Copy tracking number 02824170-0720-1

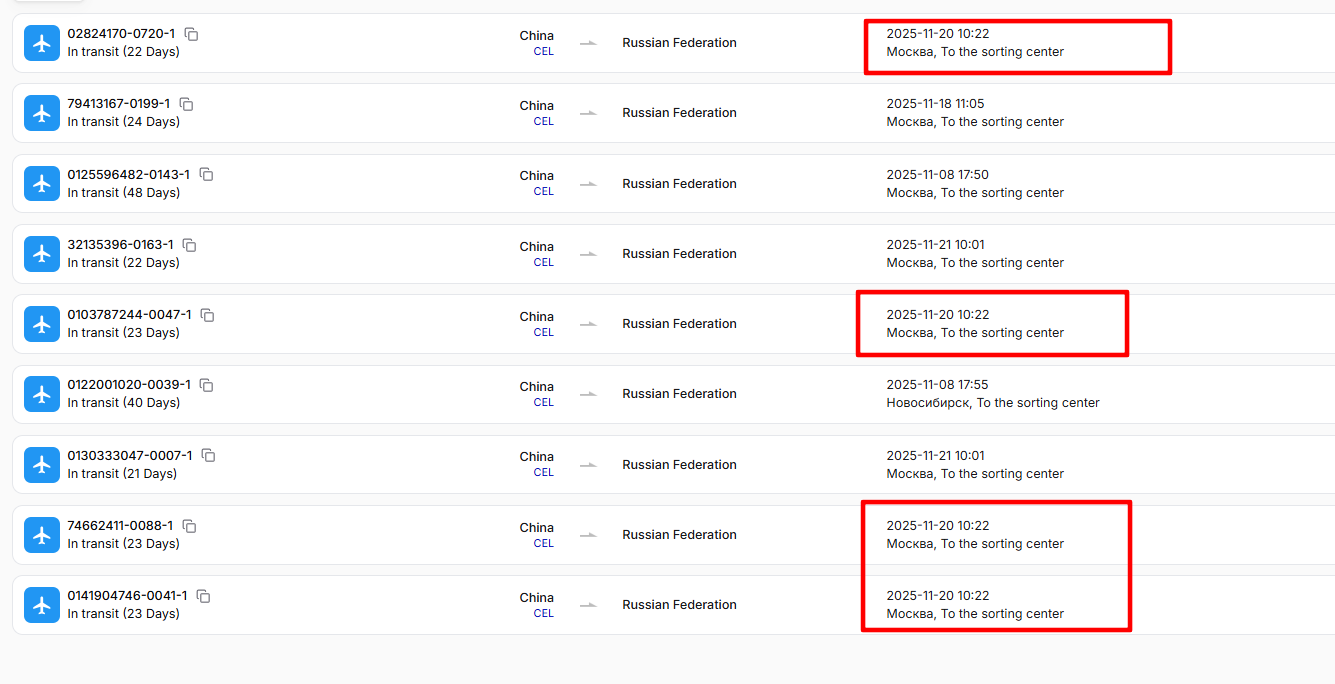click(x=191, y=34)
